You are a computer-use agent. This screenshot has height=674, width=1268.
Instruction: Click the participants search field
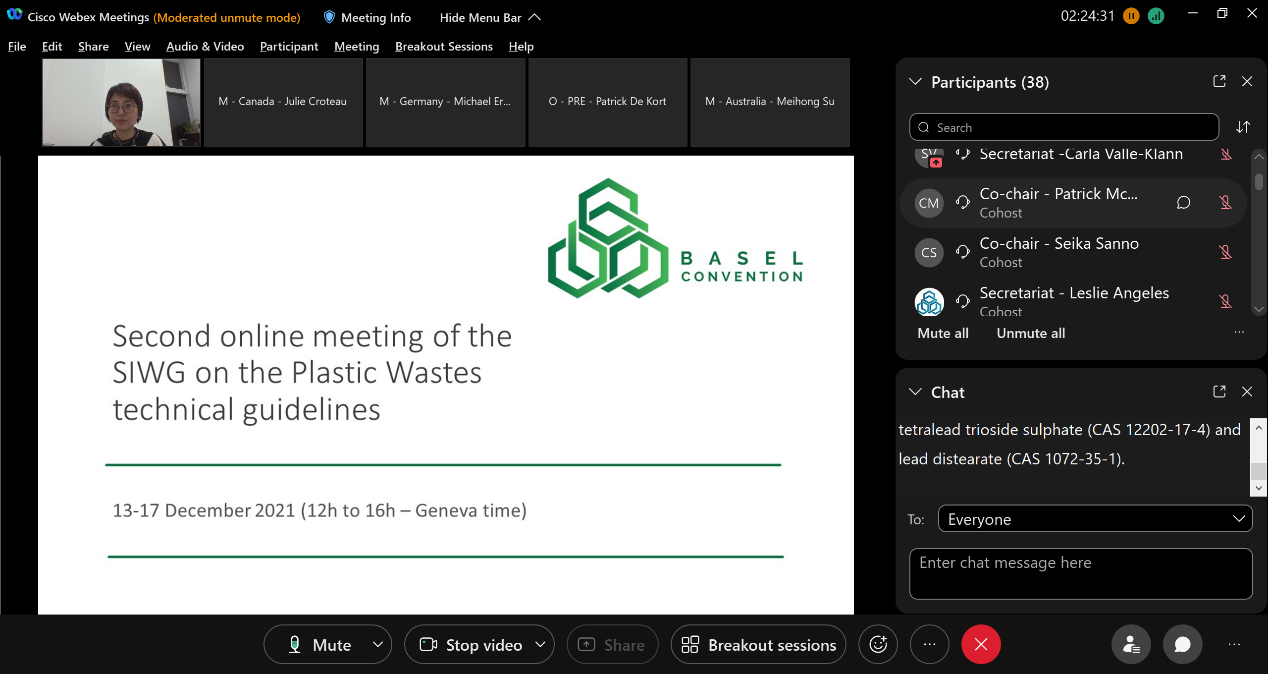coord(1064,127)
